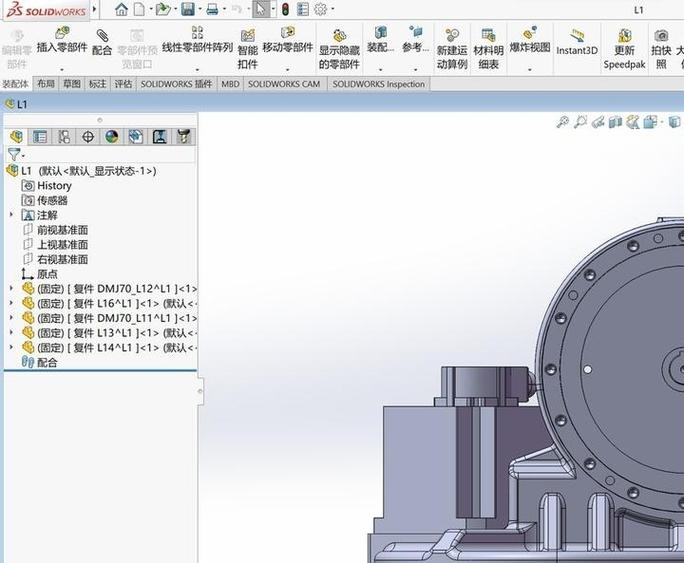This screenshot has width=684, height=563.
Task: Select 前视基准面 (Front Plane)
Action: coord(55,230)
